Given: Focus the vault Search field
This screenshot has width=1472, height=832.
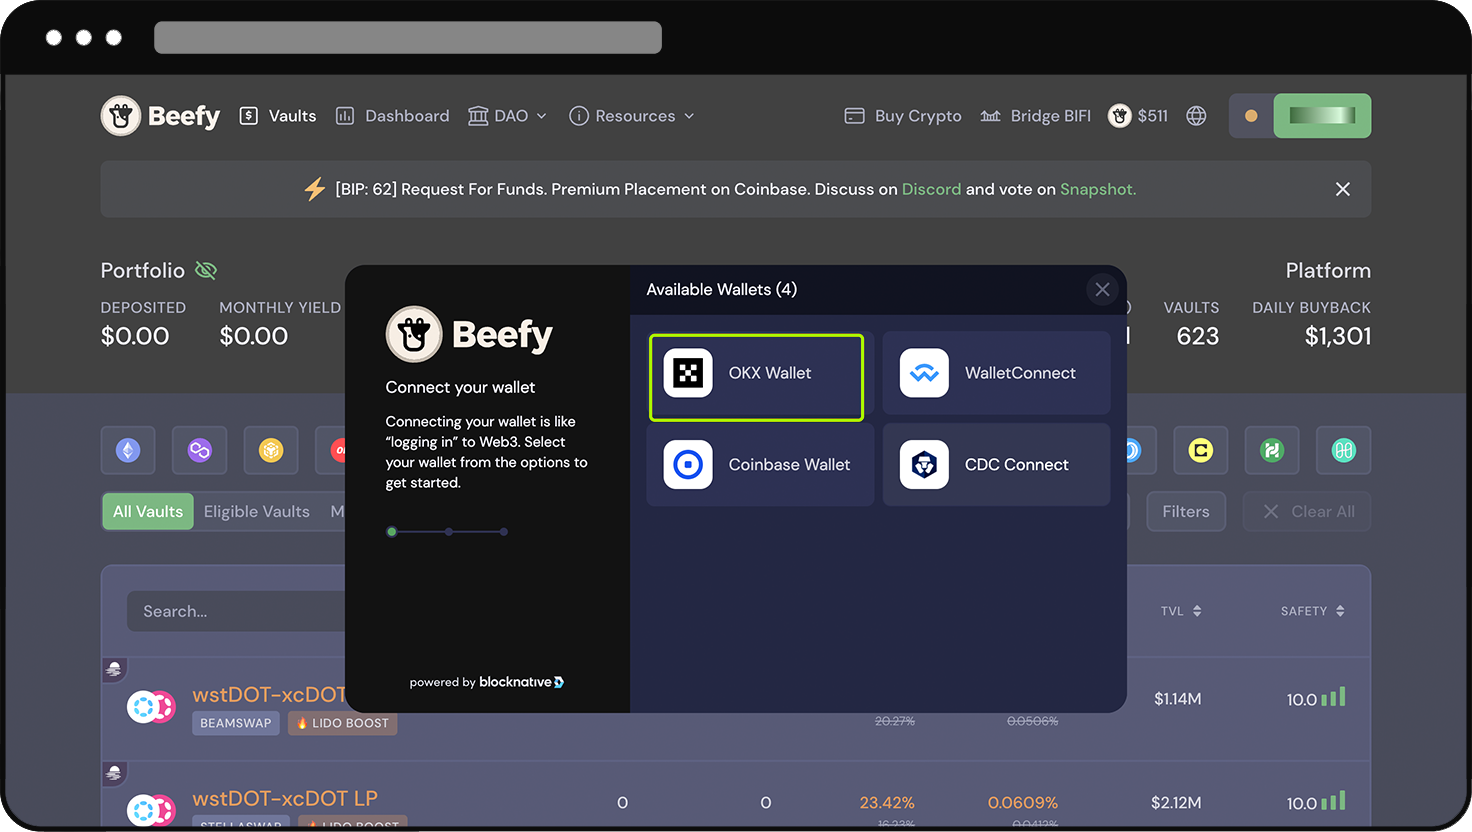Looking at the screenshot, I should [x=236, y=611].
